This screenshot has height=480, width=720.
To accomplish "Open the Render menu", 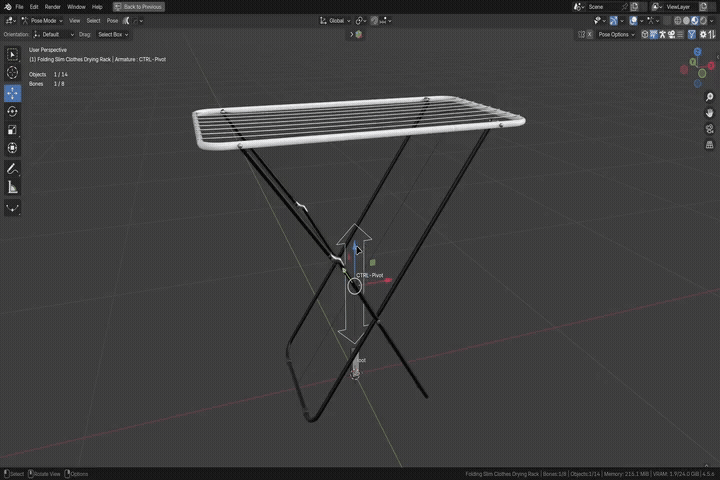I will (x=53, y=7).
